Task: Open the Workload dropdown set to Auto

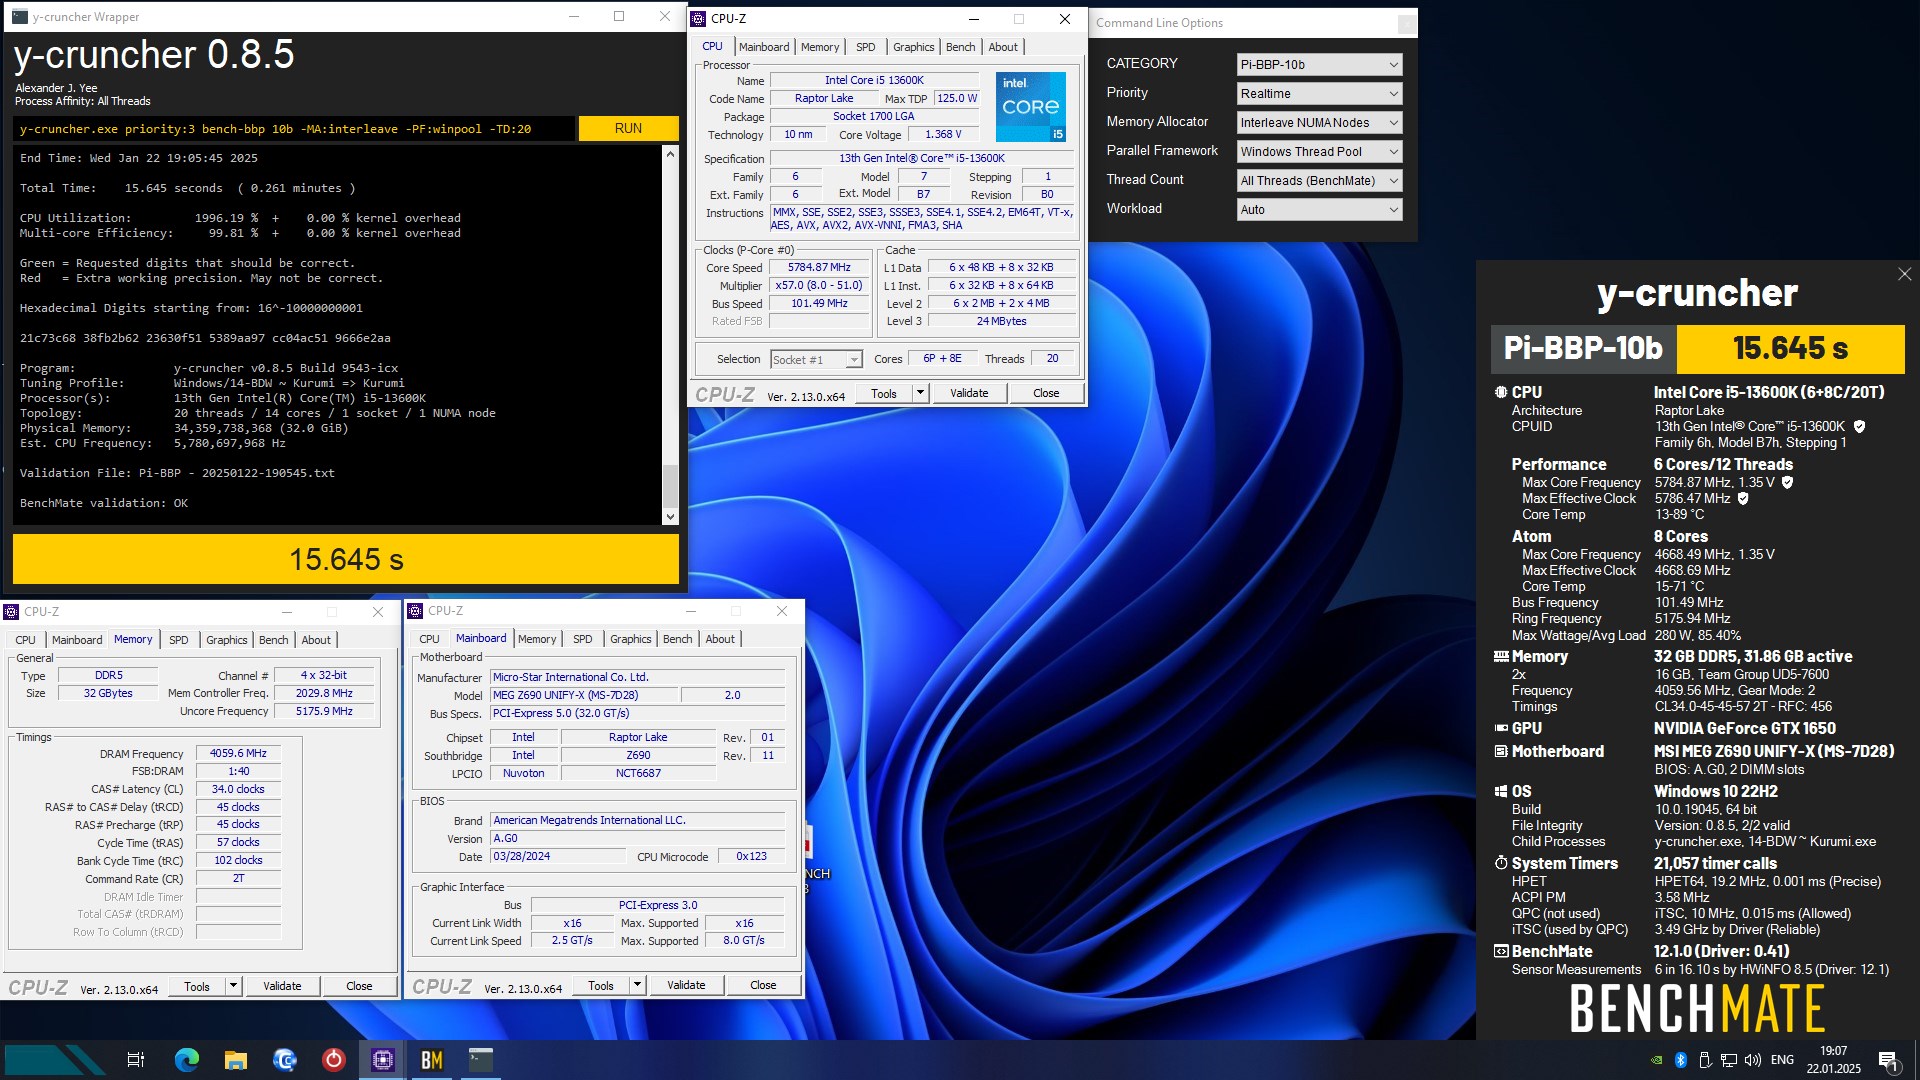Action: coord(1319,209)
